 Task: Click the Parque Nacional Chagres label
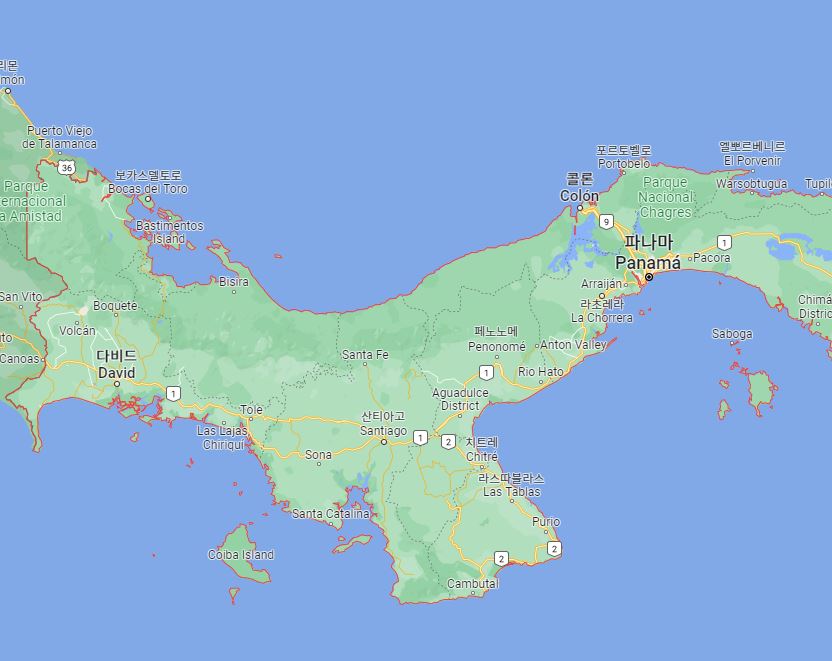pyautogui.click(x=665, y=197)
